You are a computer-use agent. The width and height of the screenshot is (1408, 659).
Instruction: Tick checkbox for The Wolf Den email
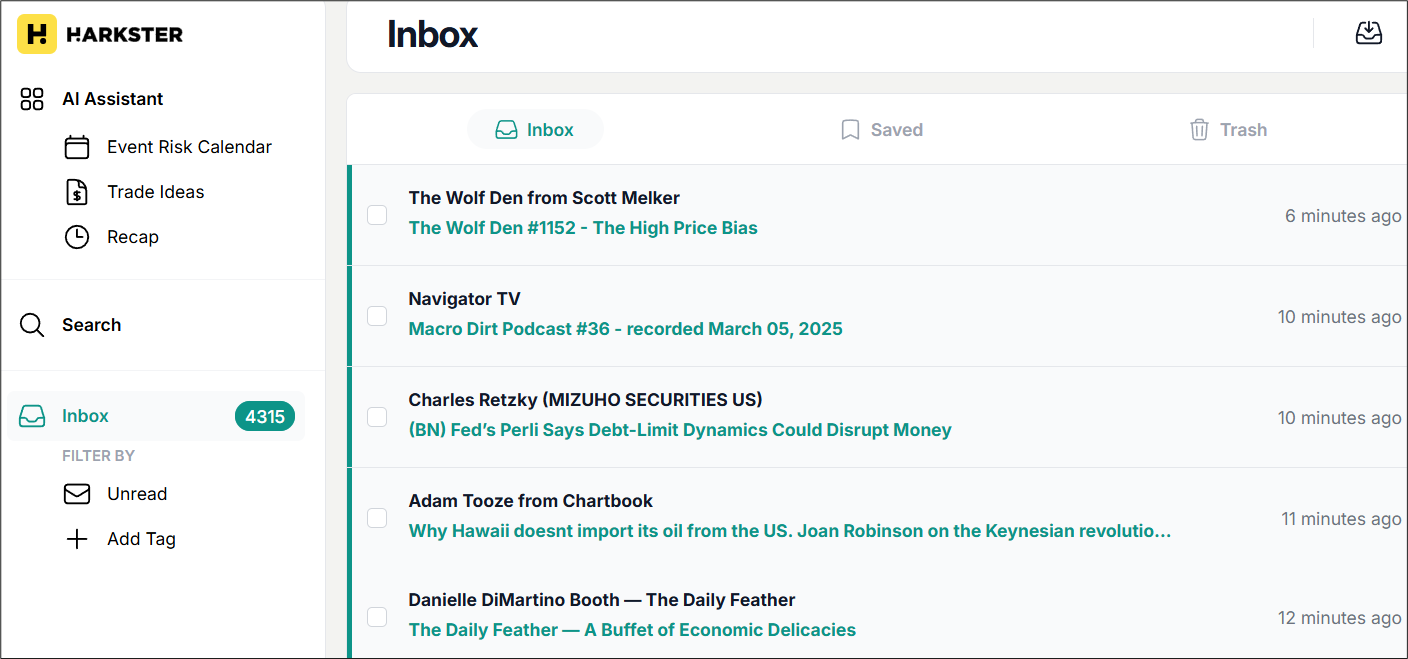[377, 215]
